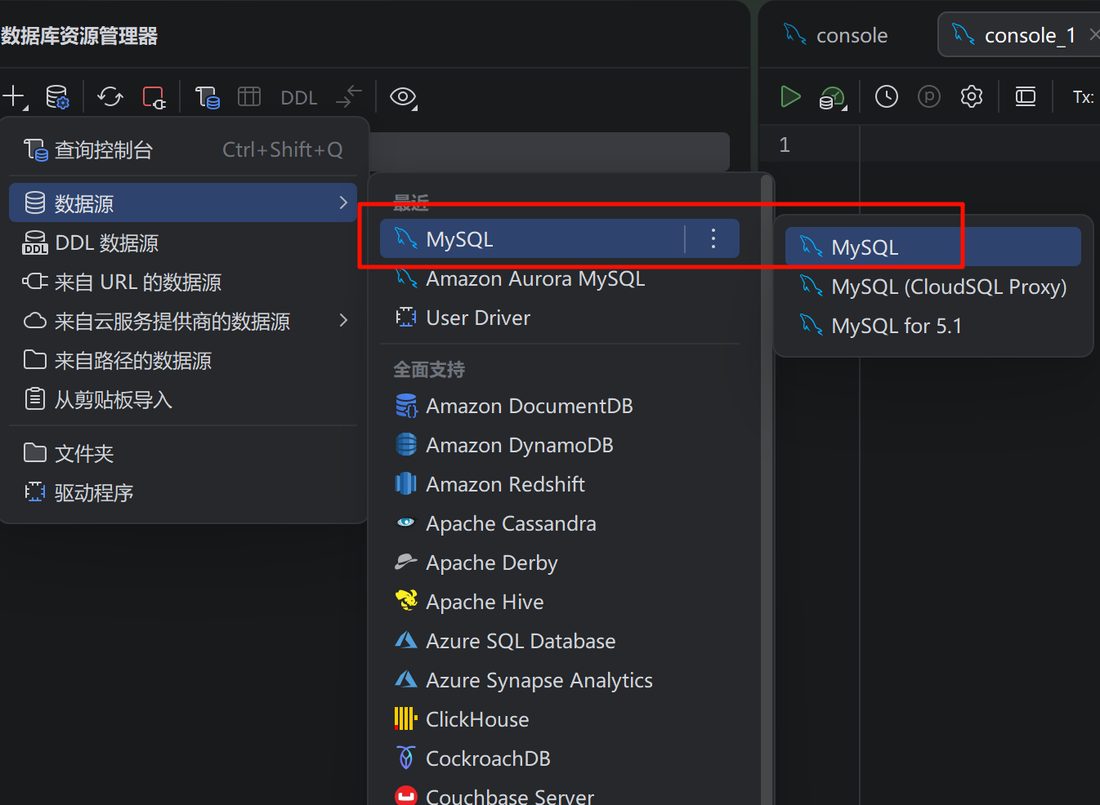This screenshot has height=805, width=1100.
Task: Click the red disconnect data source icon
Action: tap(154, 97)
